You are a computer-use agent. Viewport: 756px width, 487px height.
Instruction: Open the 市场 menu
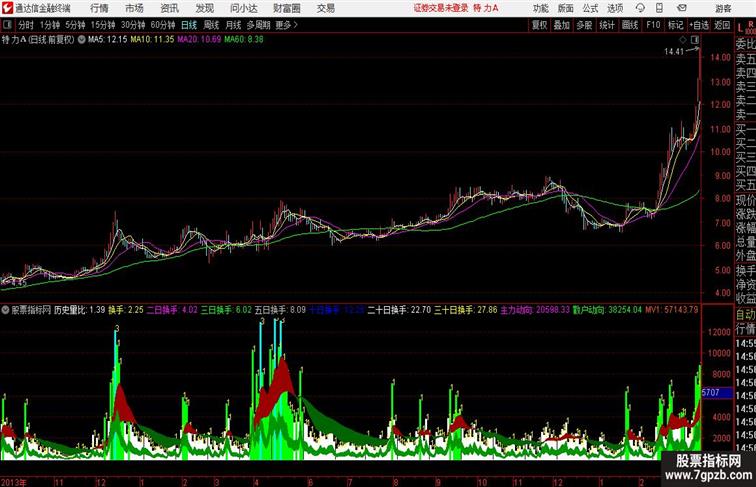[x=134, y=8]
